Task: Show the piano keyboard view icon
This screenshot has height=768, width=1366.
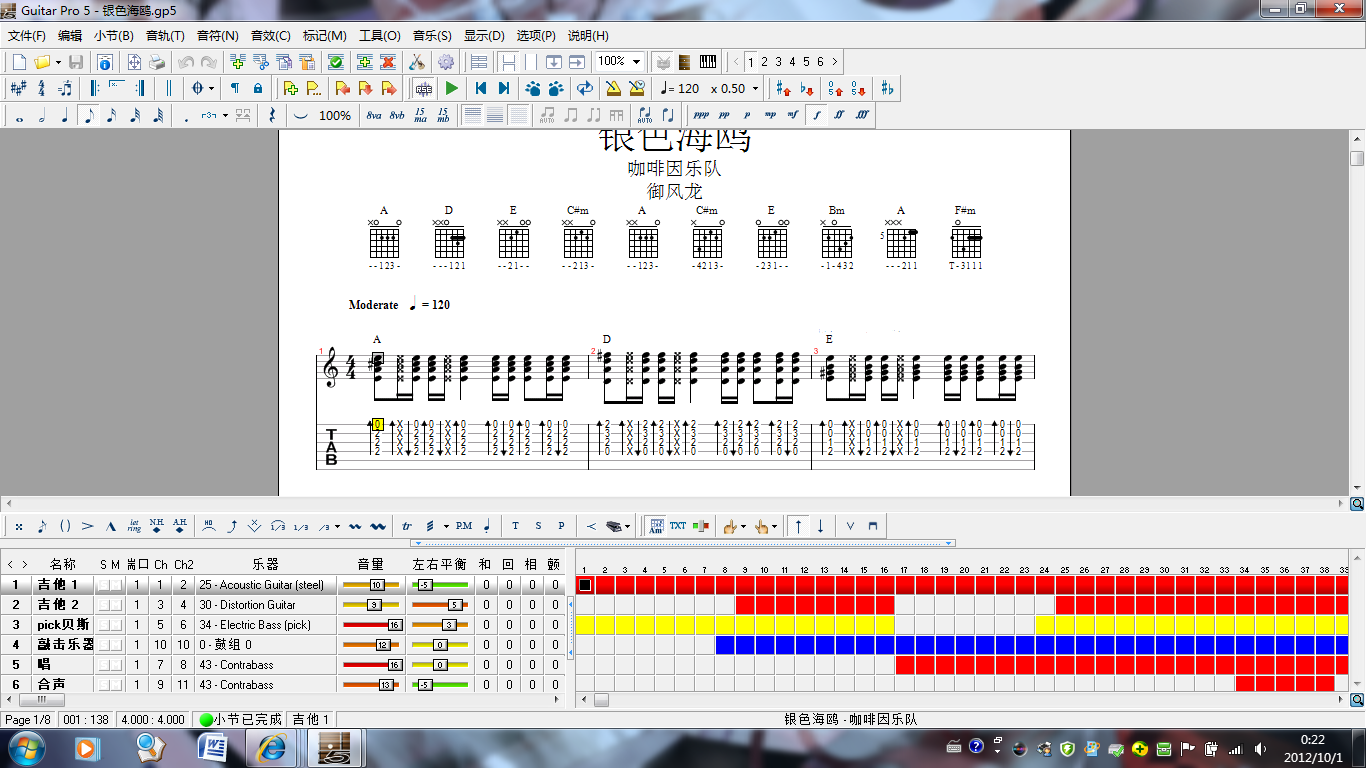Action: [708, 62]
